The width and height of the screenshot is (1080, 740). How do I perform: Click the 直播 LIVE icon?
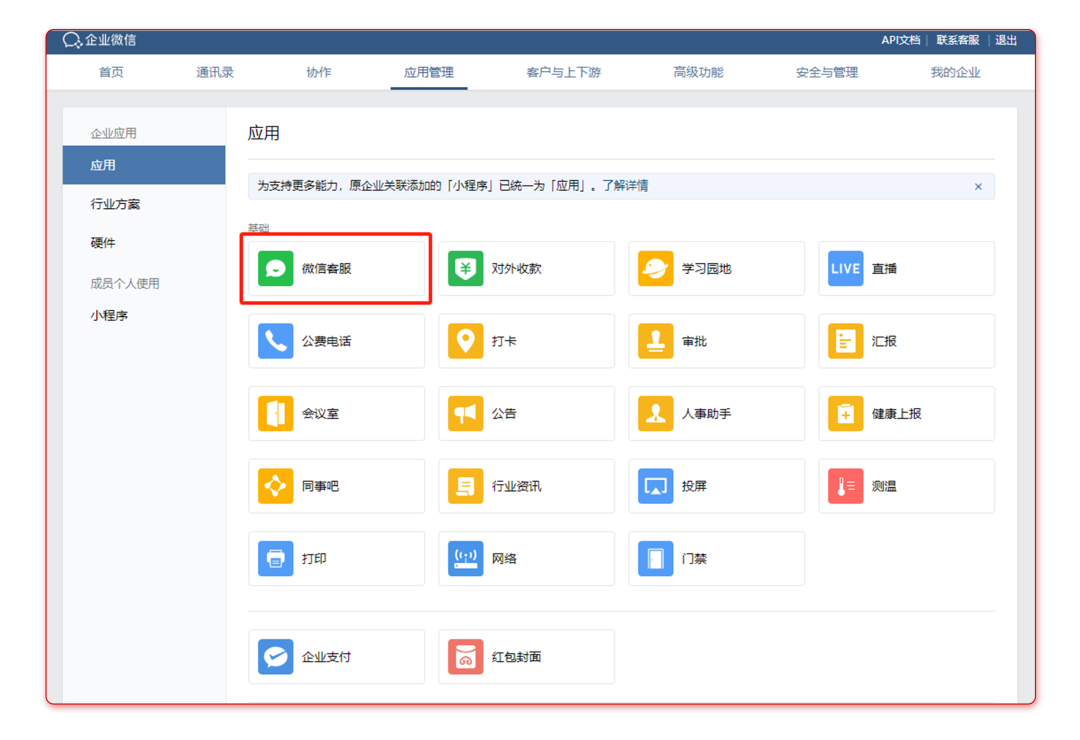click(846, 269)
